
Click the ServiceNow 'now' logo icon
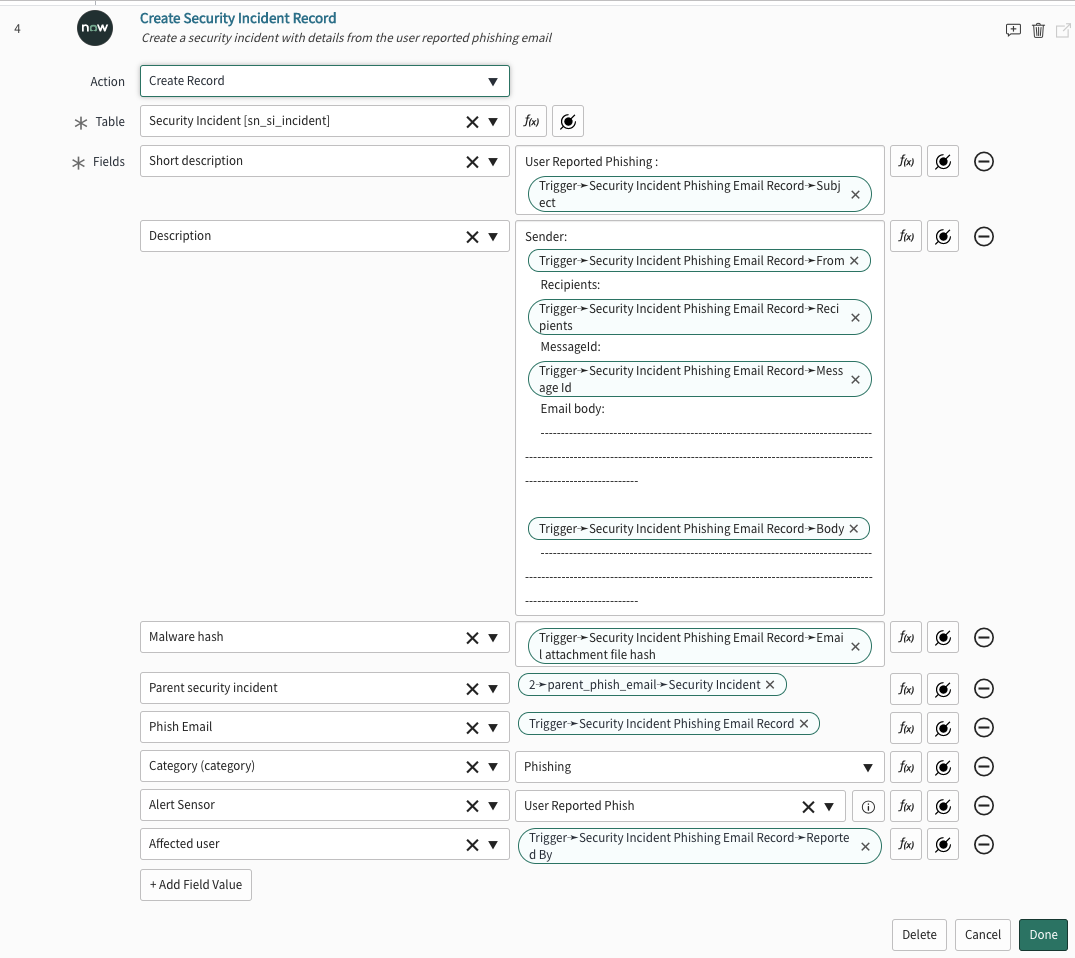click(x=95, y=28)
